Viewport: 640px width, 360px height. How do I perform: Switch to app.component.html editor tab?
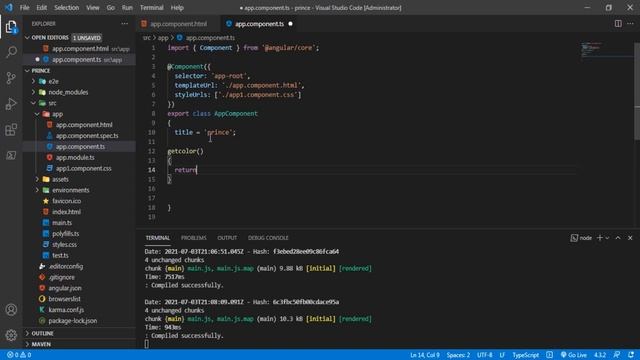pos(178,24)
